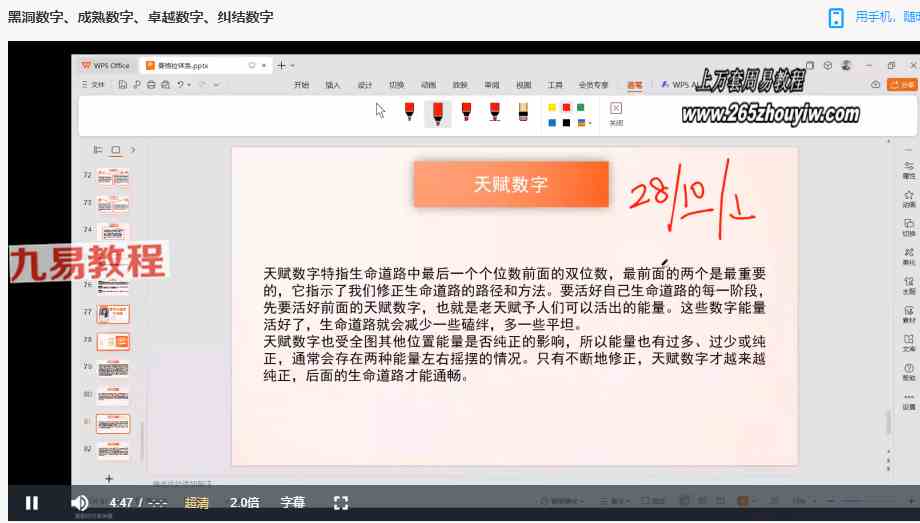Select the highlighted red marker pen

tap(437, 113)
